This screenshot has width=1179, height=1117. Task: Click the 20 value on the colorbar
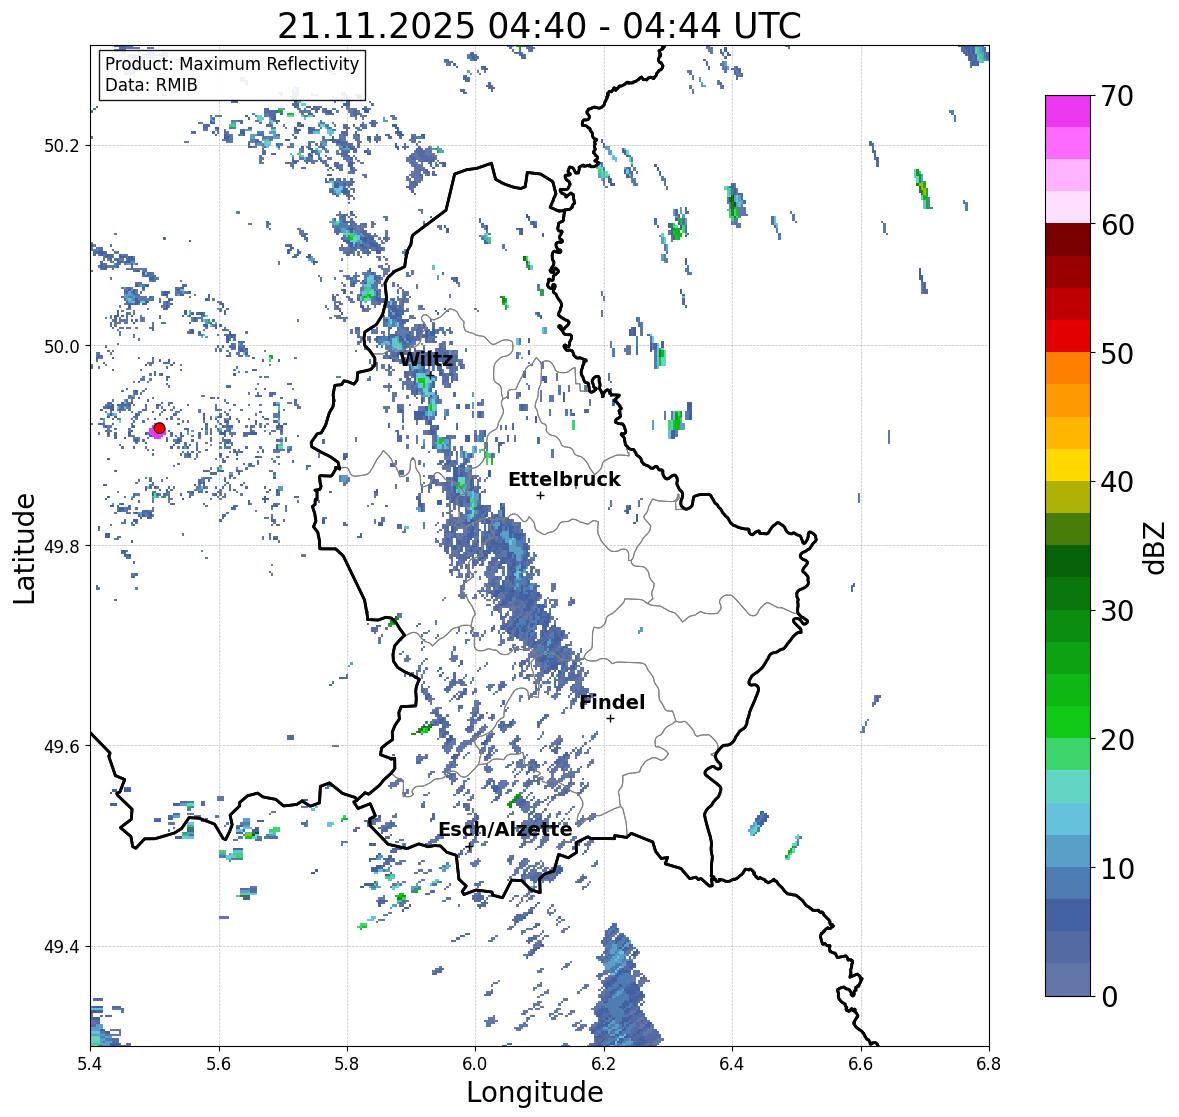[x=1117, y=740]
